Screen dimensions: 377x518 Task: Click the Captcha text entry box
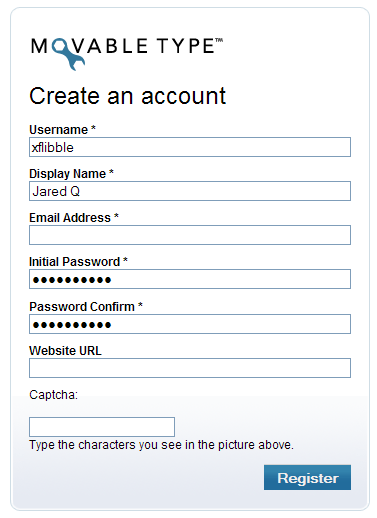[x=102, y=427]
